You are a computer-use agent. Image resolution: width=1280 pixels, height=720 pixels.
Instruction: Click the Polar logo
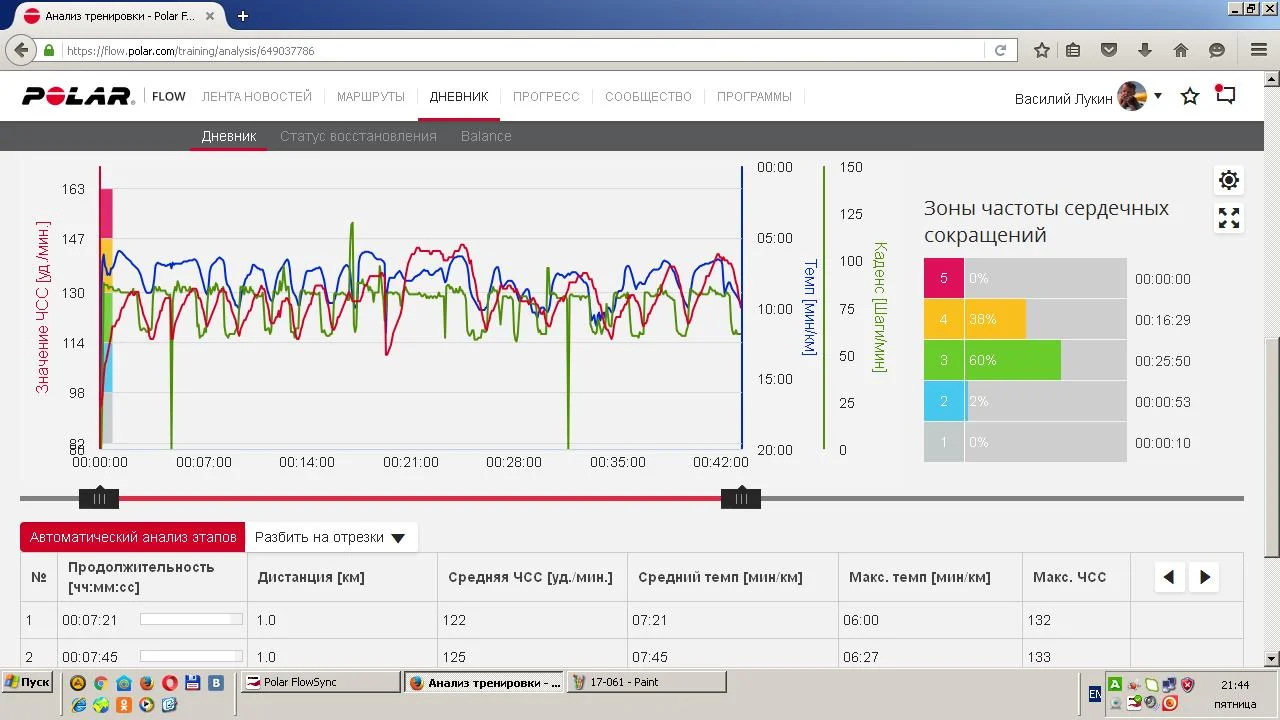tap(78, 97)
